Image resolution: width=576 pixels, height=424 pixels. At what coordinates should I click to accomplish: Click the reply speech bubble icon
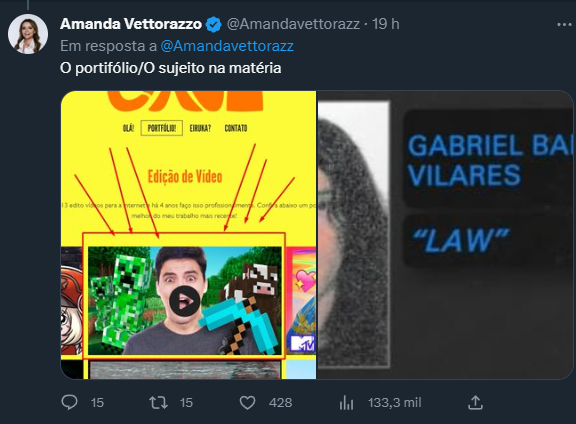tap(69, 402)
